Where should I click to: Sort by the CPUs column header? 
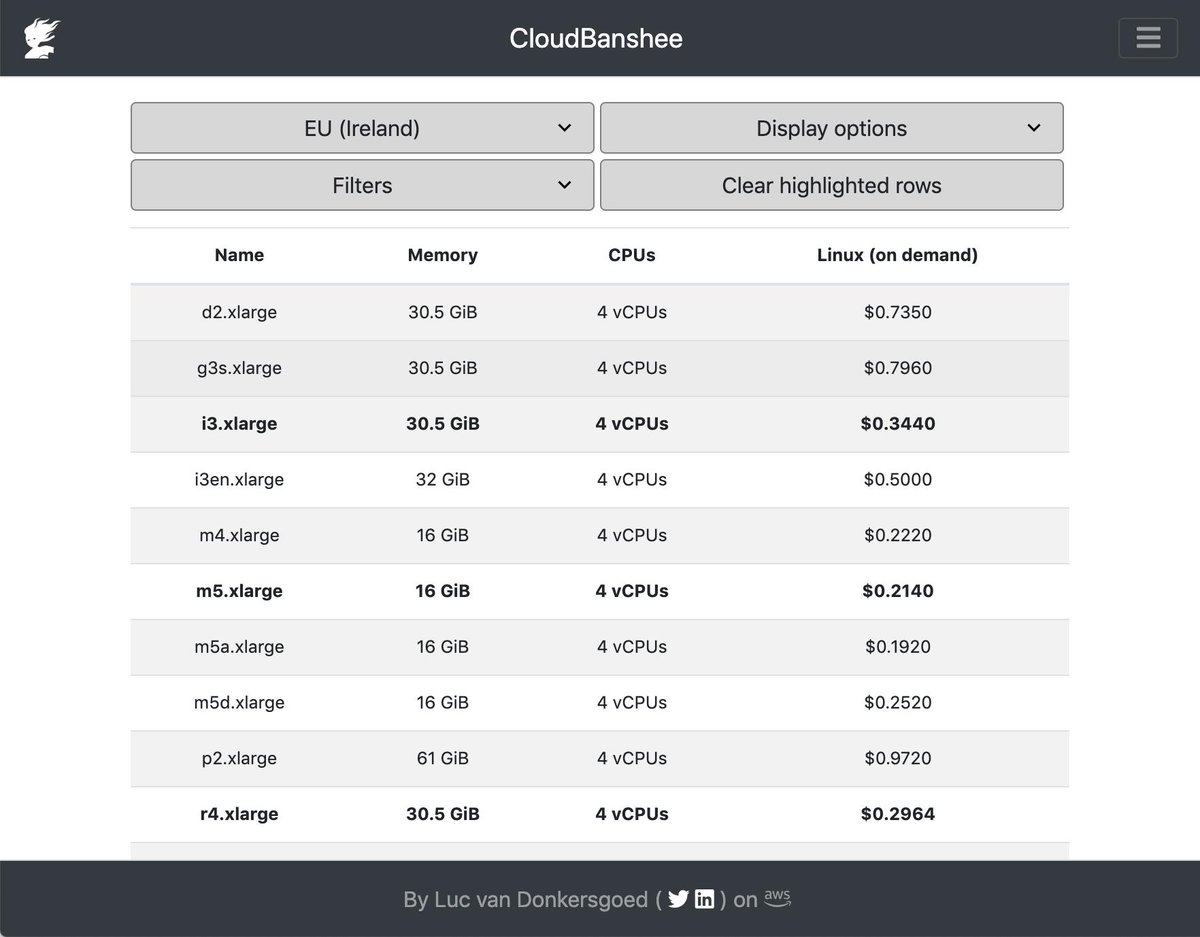632,255
